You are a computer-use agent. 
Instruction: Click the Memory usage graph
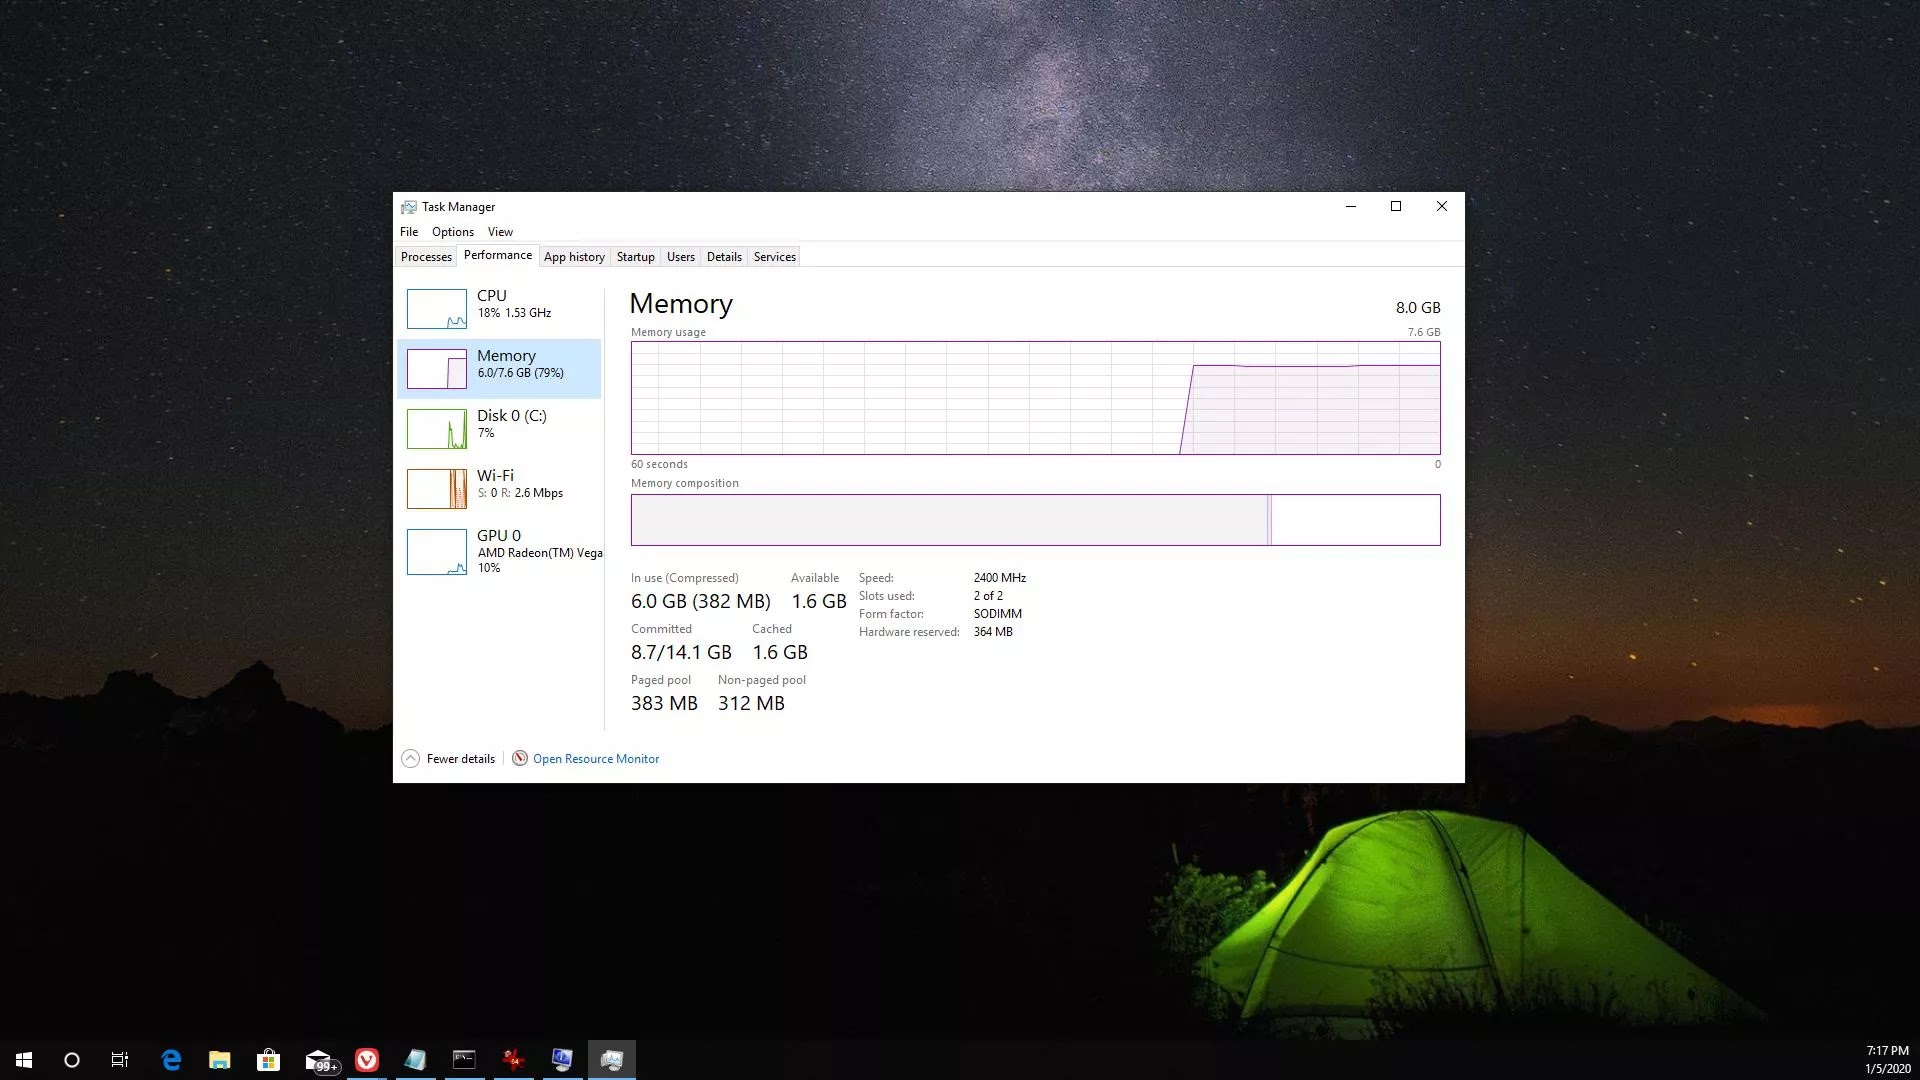(1035, 398)
